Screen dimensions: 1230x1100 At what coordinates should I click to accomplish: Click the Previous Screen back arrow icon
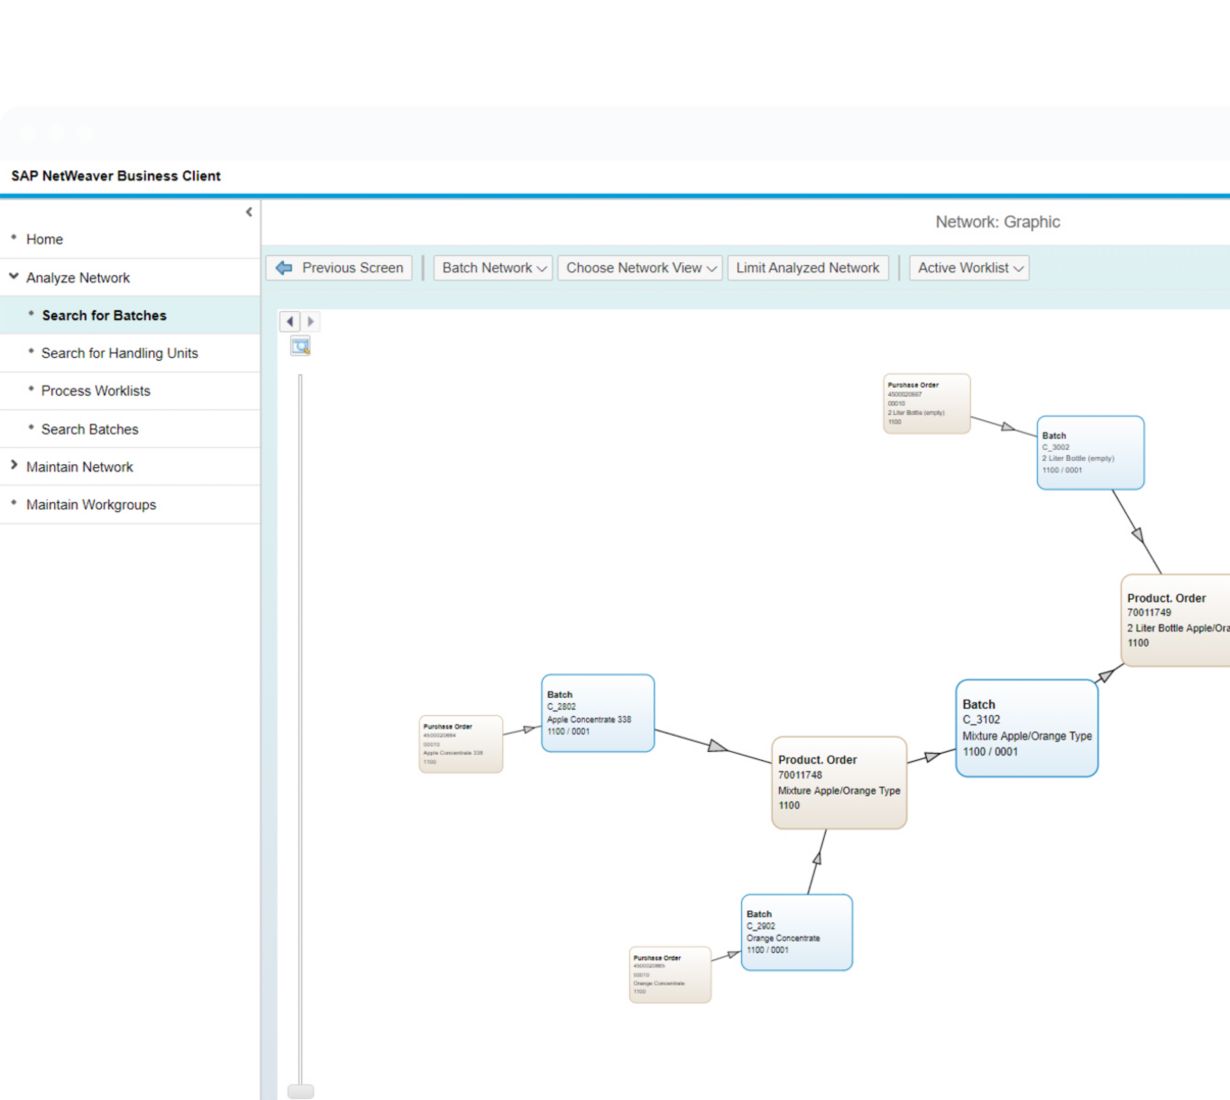284,268
